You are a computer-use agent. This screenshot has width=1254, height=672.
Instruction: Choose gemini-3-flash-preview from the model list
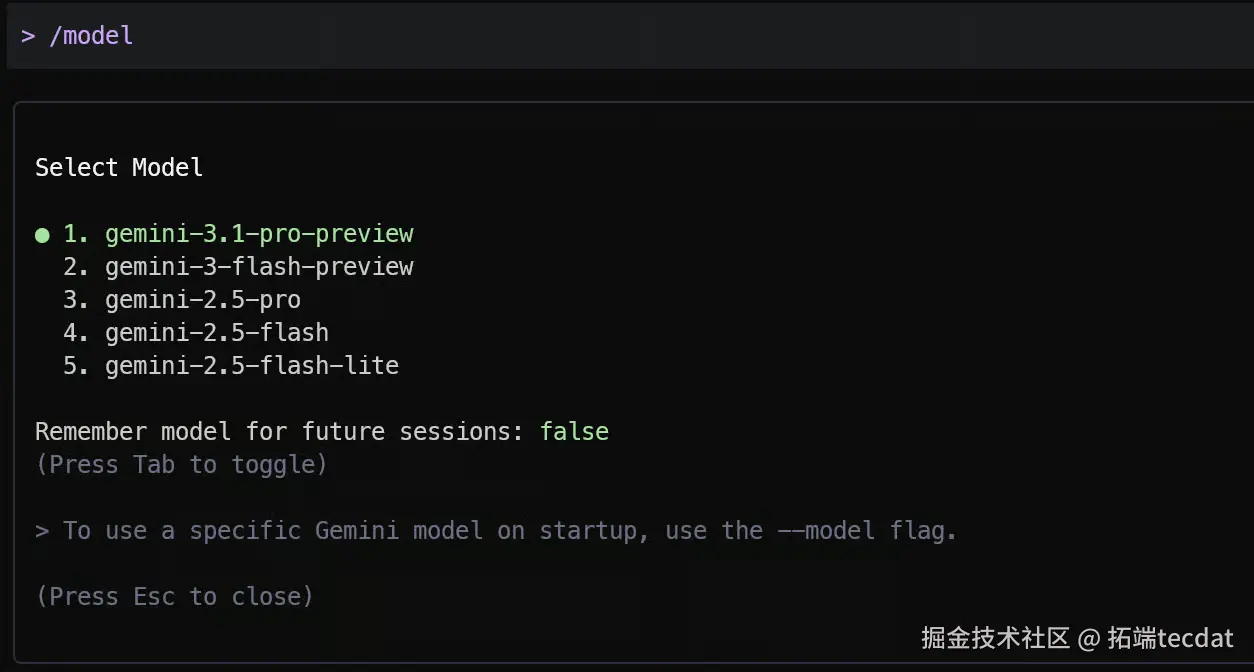pos(259,267)
